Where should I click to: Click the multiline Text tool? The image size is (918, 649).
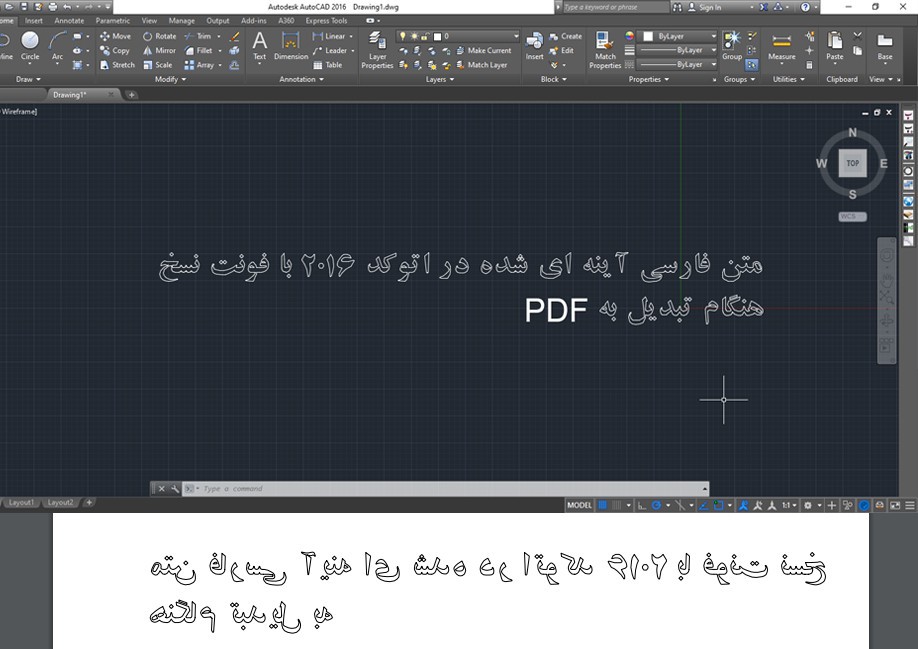click(x=259, y=46)
